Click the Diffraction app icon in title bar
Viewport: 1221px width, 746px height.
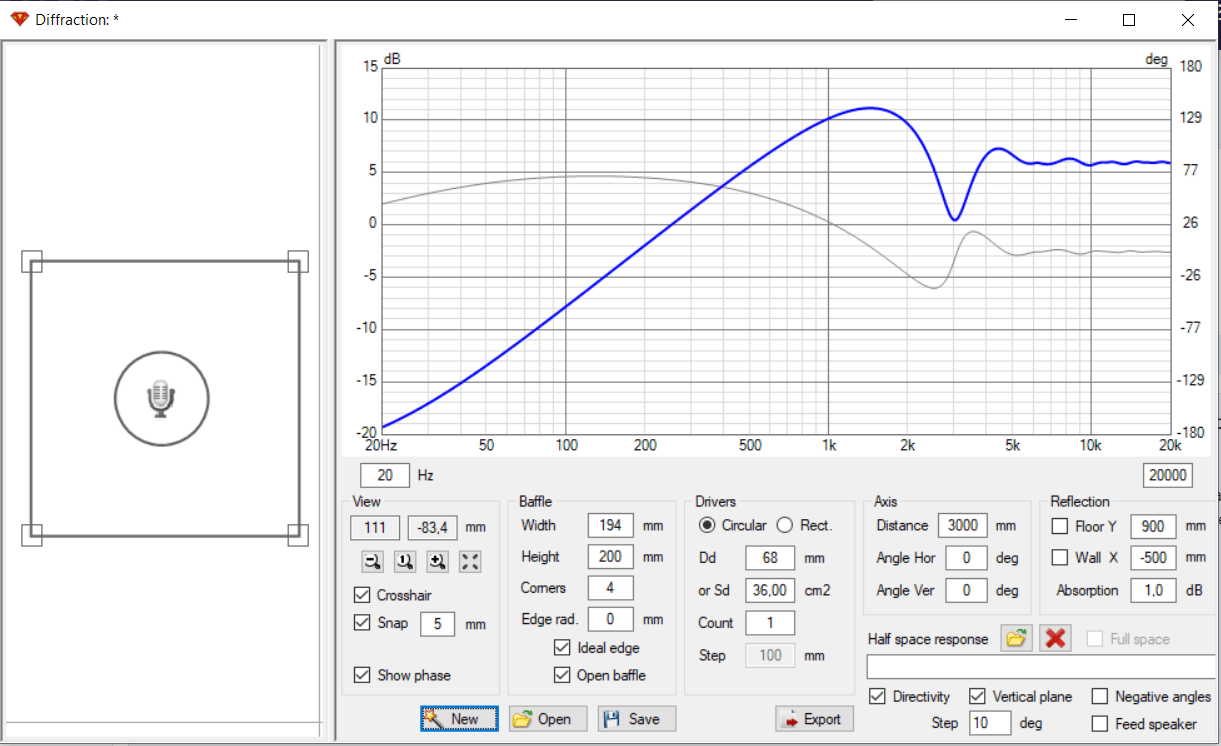[19, 19]
